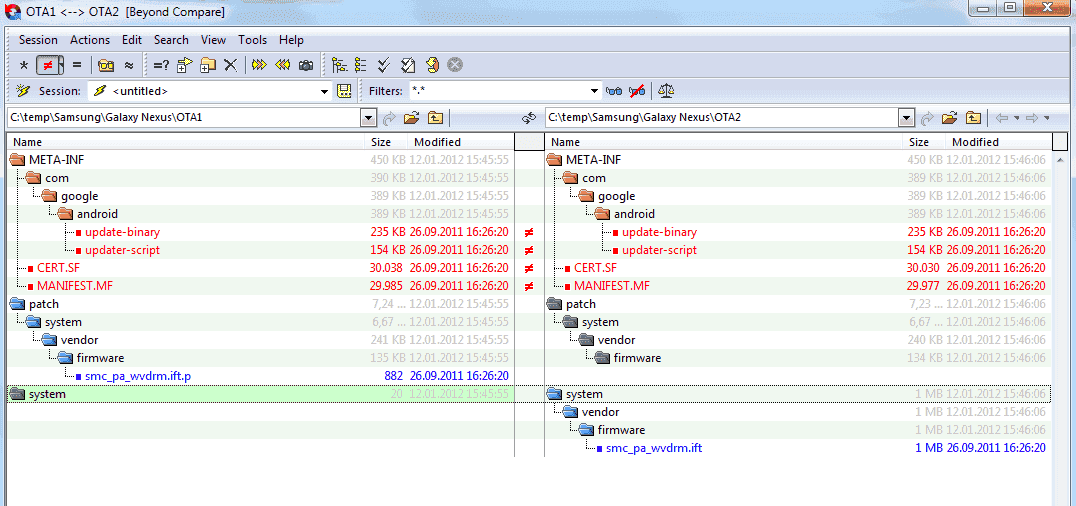Click the Copy to Folder toolbar icon
The height and width of the screenshot is (506, 1076).
point(208,65)
